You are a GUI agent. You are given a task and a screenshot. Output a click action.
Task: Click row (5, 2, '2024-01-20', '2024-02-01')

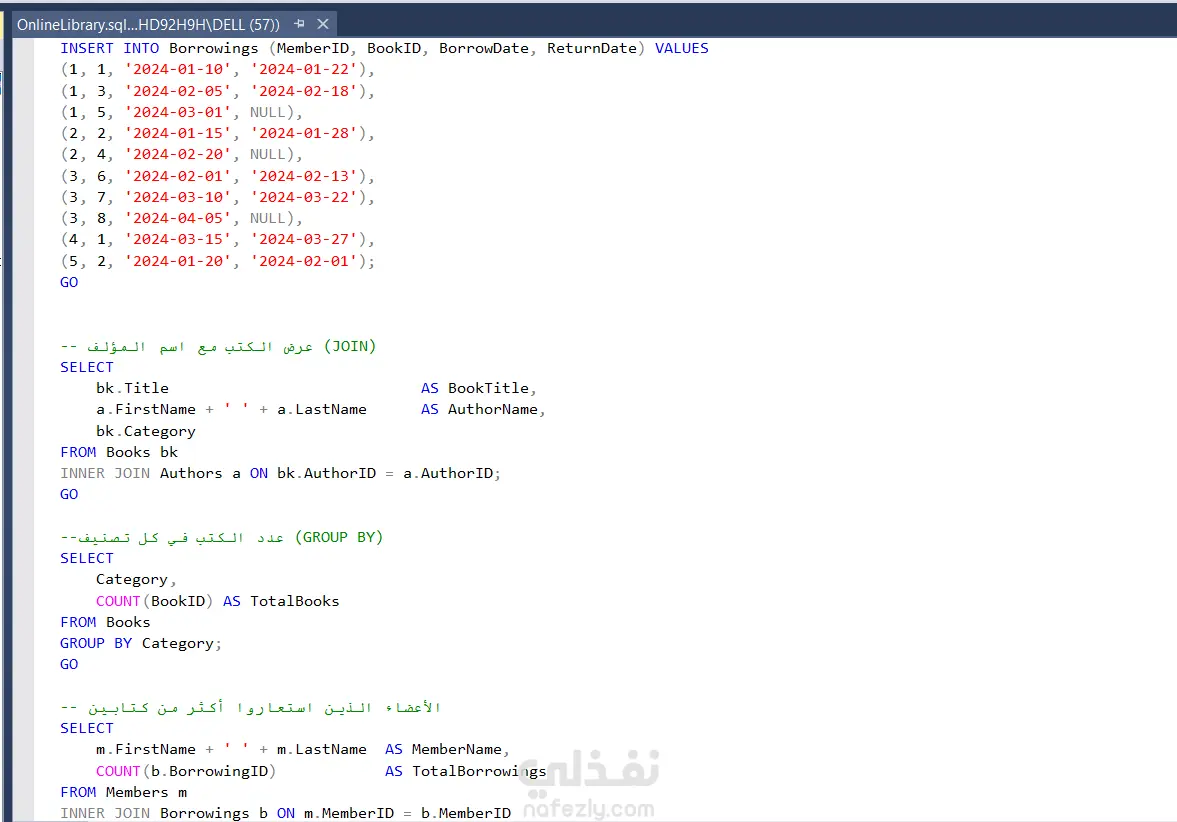pos(217,260)
